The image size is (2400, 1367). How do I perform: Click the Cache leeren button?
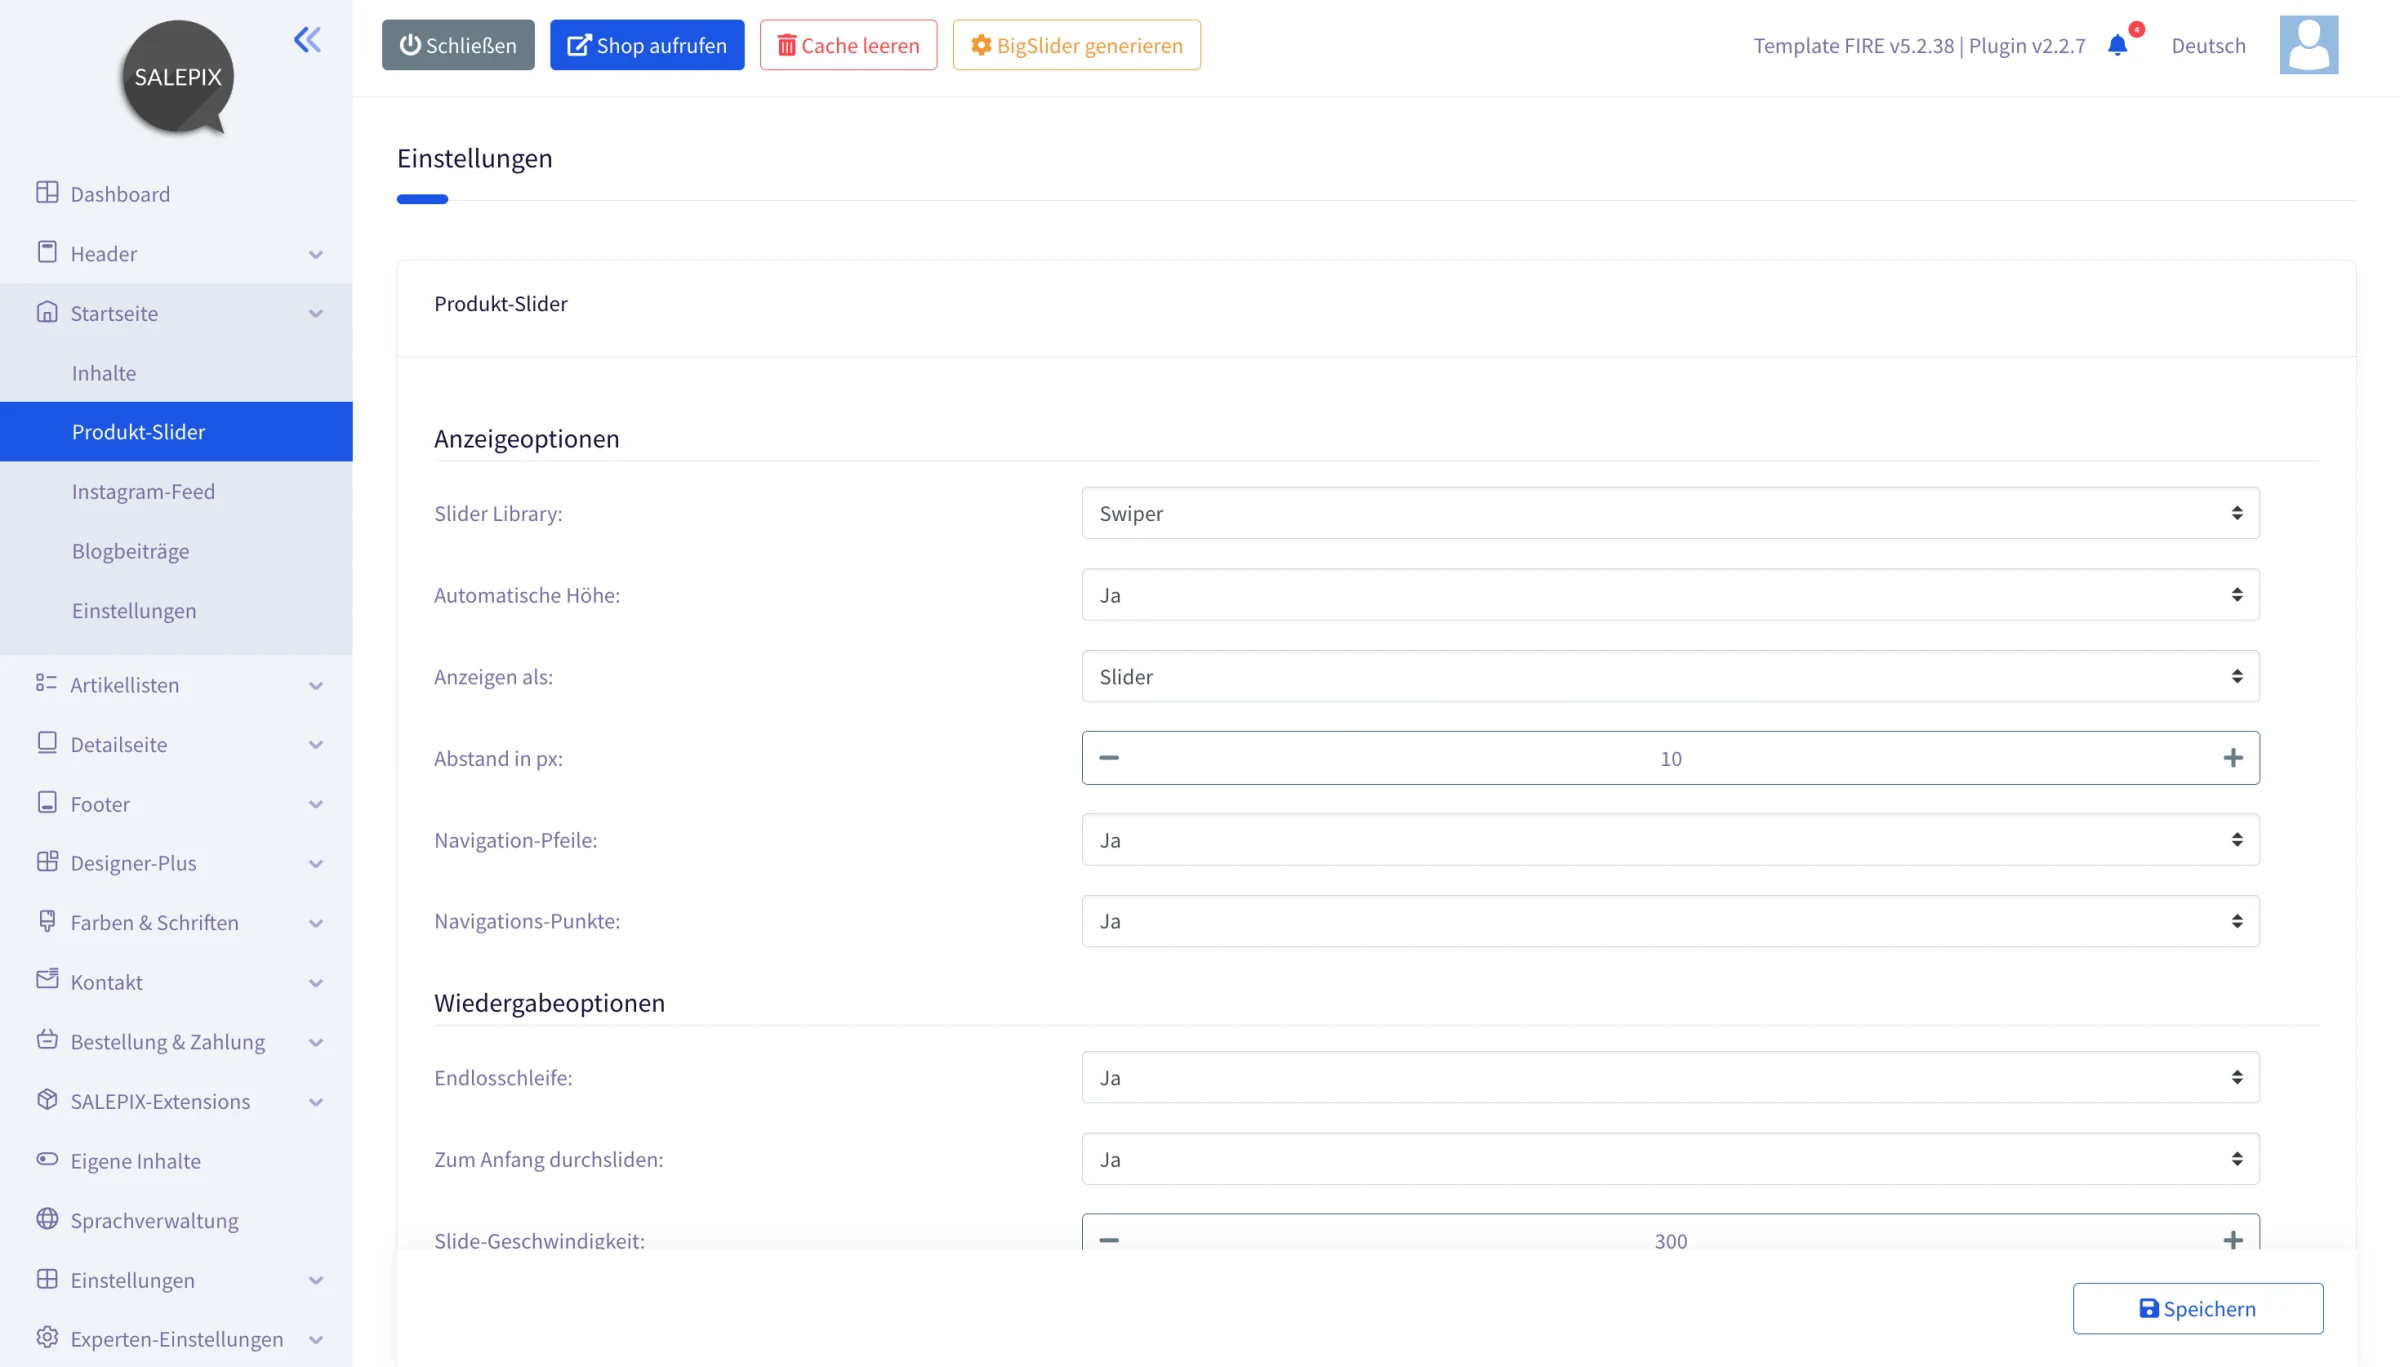point(848,45)
